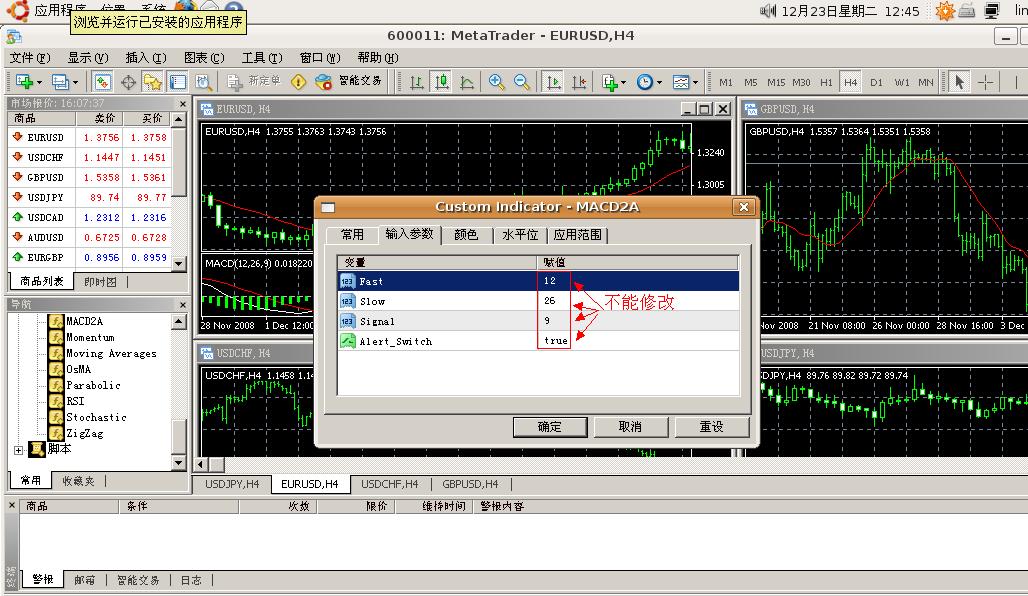The image size is (1028, 596).
Task: Open the 图表 (Charts) menu
Action: tap(204, 58)
